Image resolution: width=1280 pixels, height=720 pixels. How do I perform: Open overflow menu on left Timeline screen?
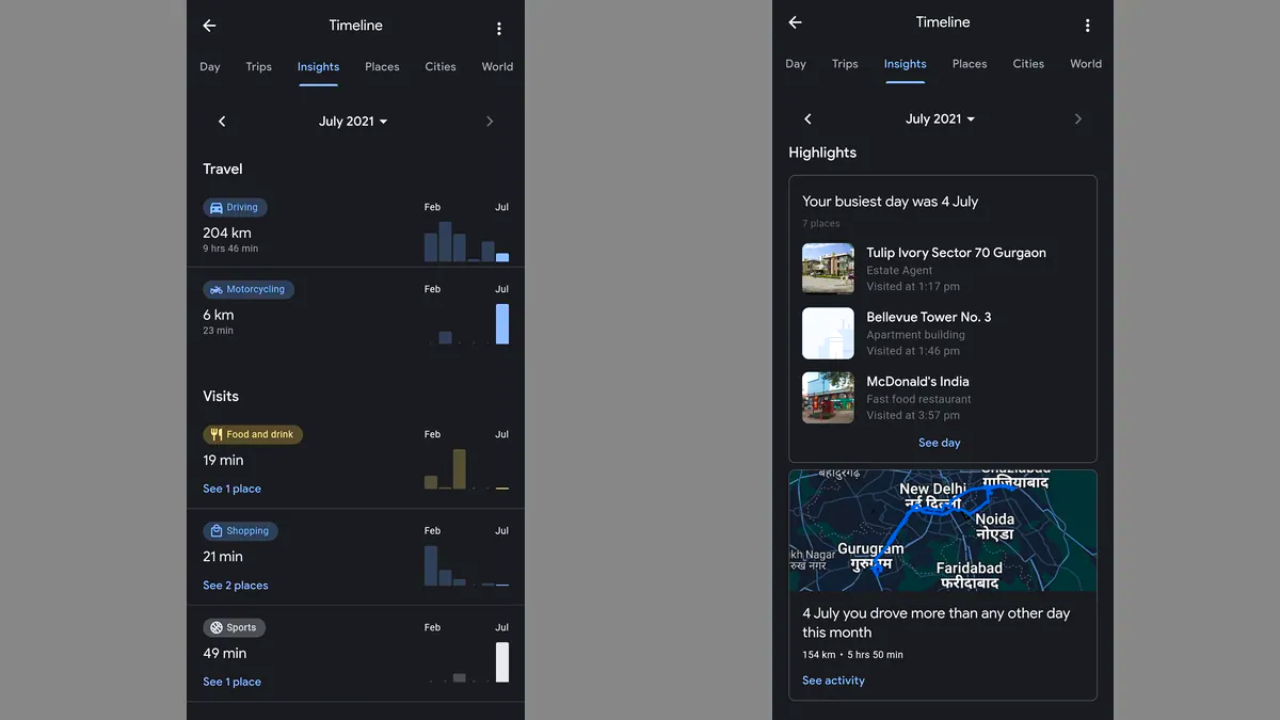click(x=499, y=29)
